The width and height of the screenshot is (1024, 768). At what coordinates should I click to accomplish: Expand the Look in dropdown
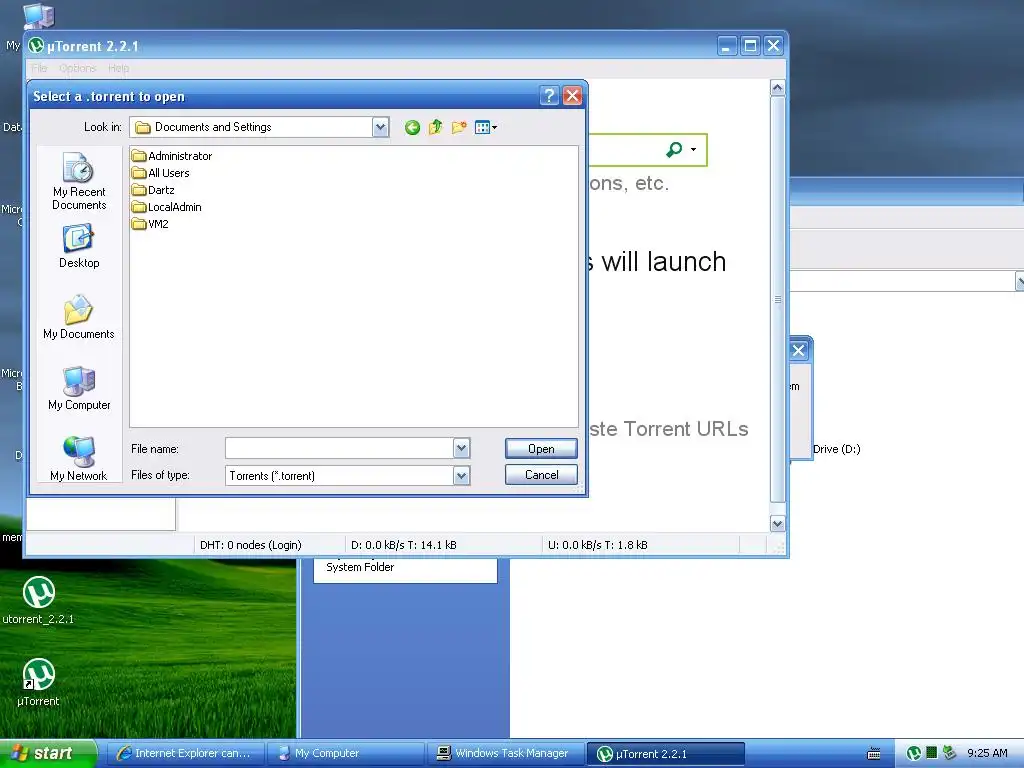click(x=381, y=127)
